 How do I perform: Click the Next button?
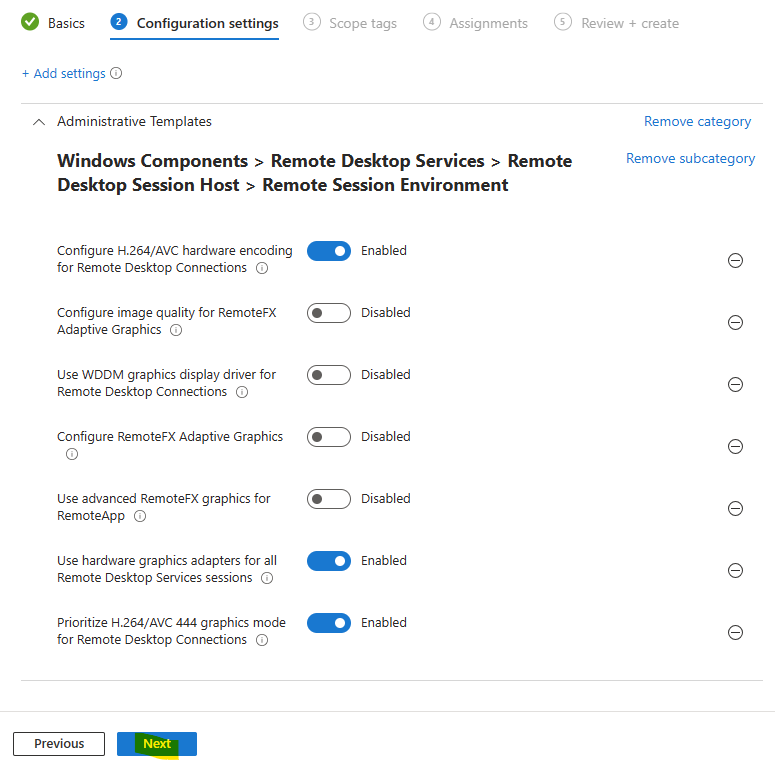point(157,744)
